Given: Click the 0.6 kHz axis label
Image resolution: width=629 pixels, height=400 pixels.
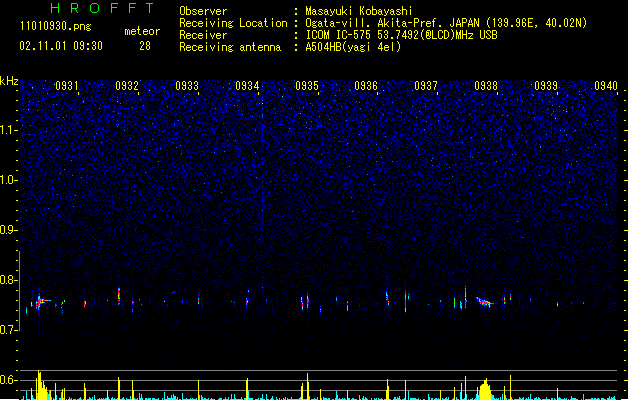Looking at the screenshot, I should point(9,380).
